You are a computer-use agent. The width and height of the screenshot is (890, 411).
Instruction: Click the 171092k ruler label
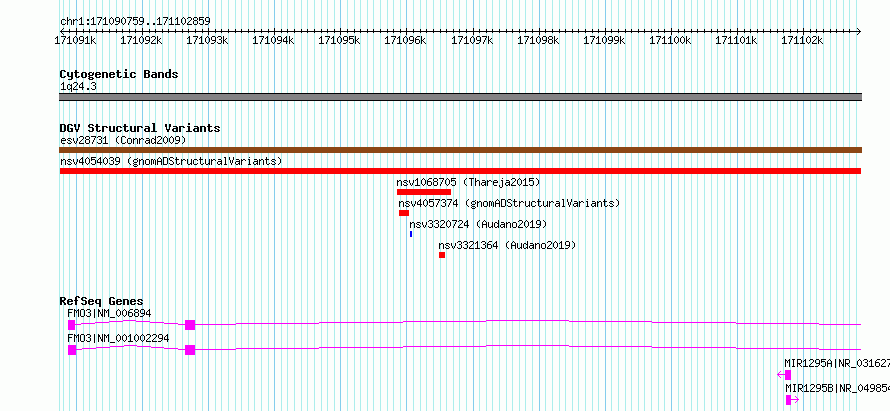pyautogui.click(x=141, y=40)
